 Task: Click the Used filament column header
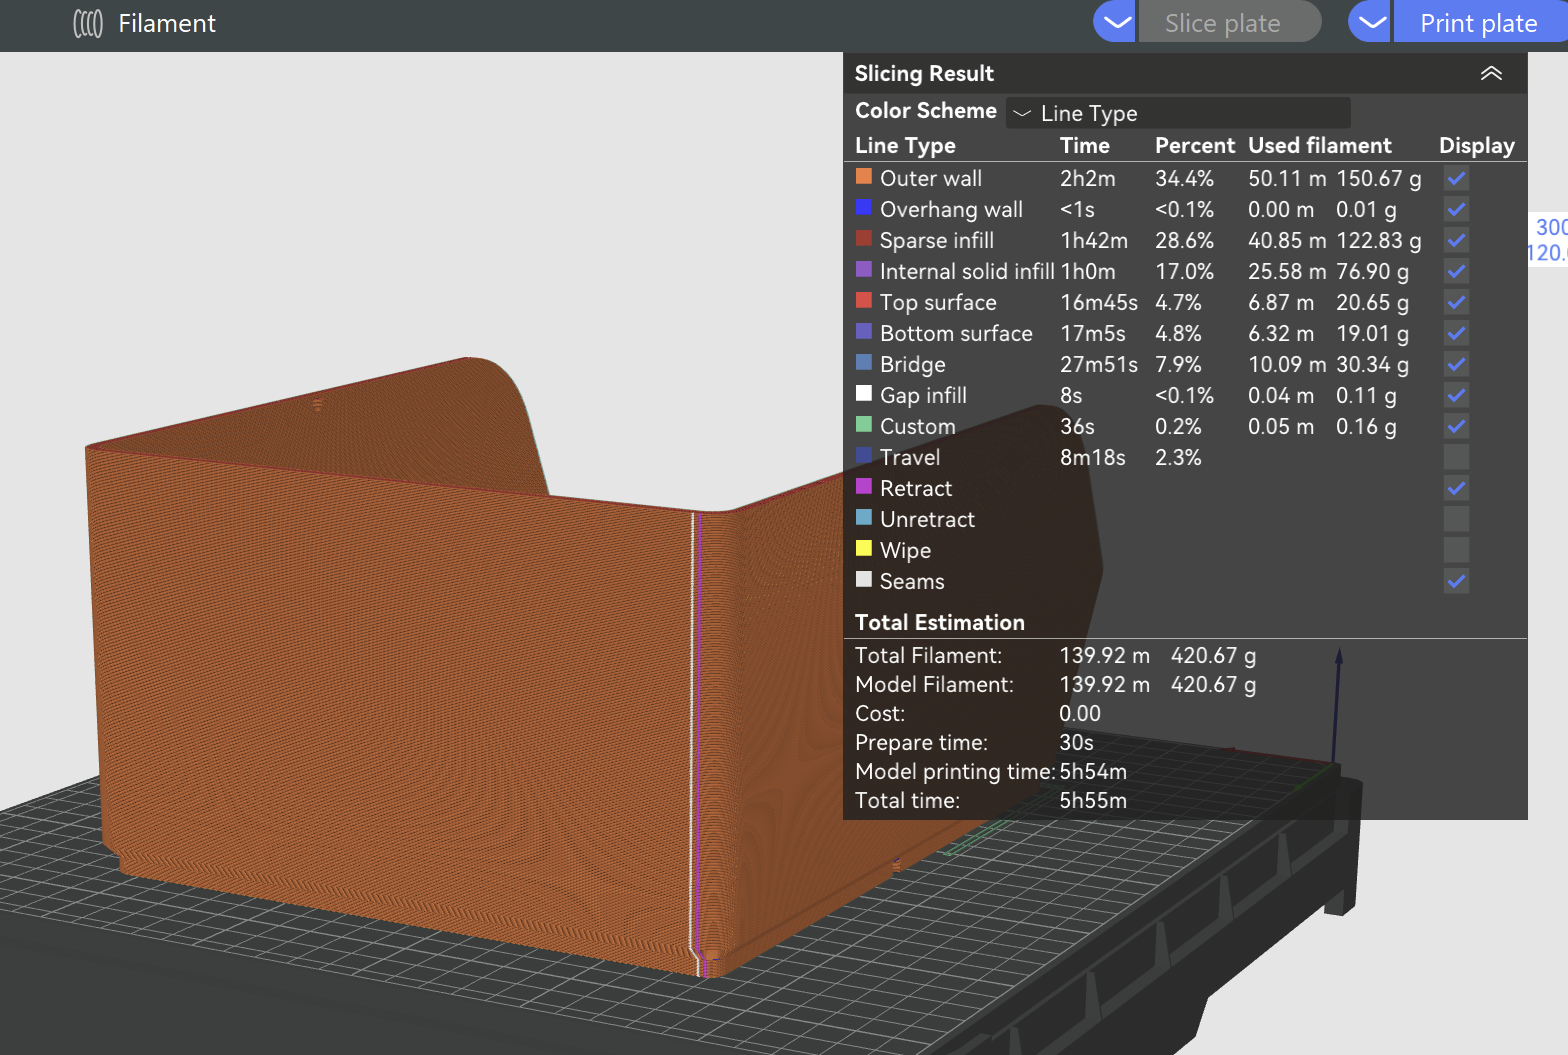coord(1319,146)
